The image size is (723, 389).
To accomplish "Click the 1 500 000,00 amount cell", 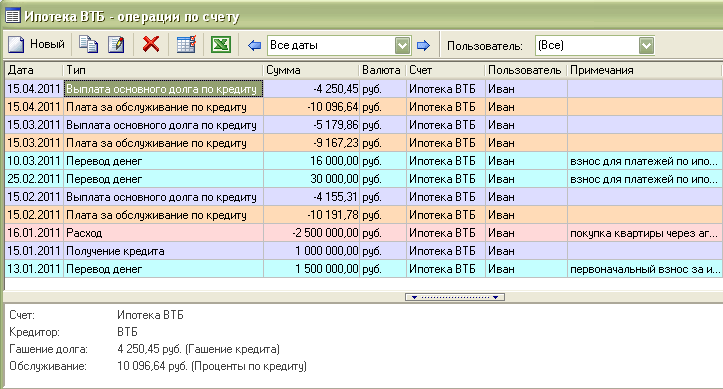I will pyautogui.click(x=312, y=269).
